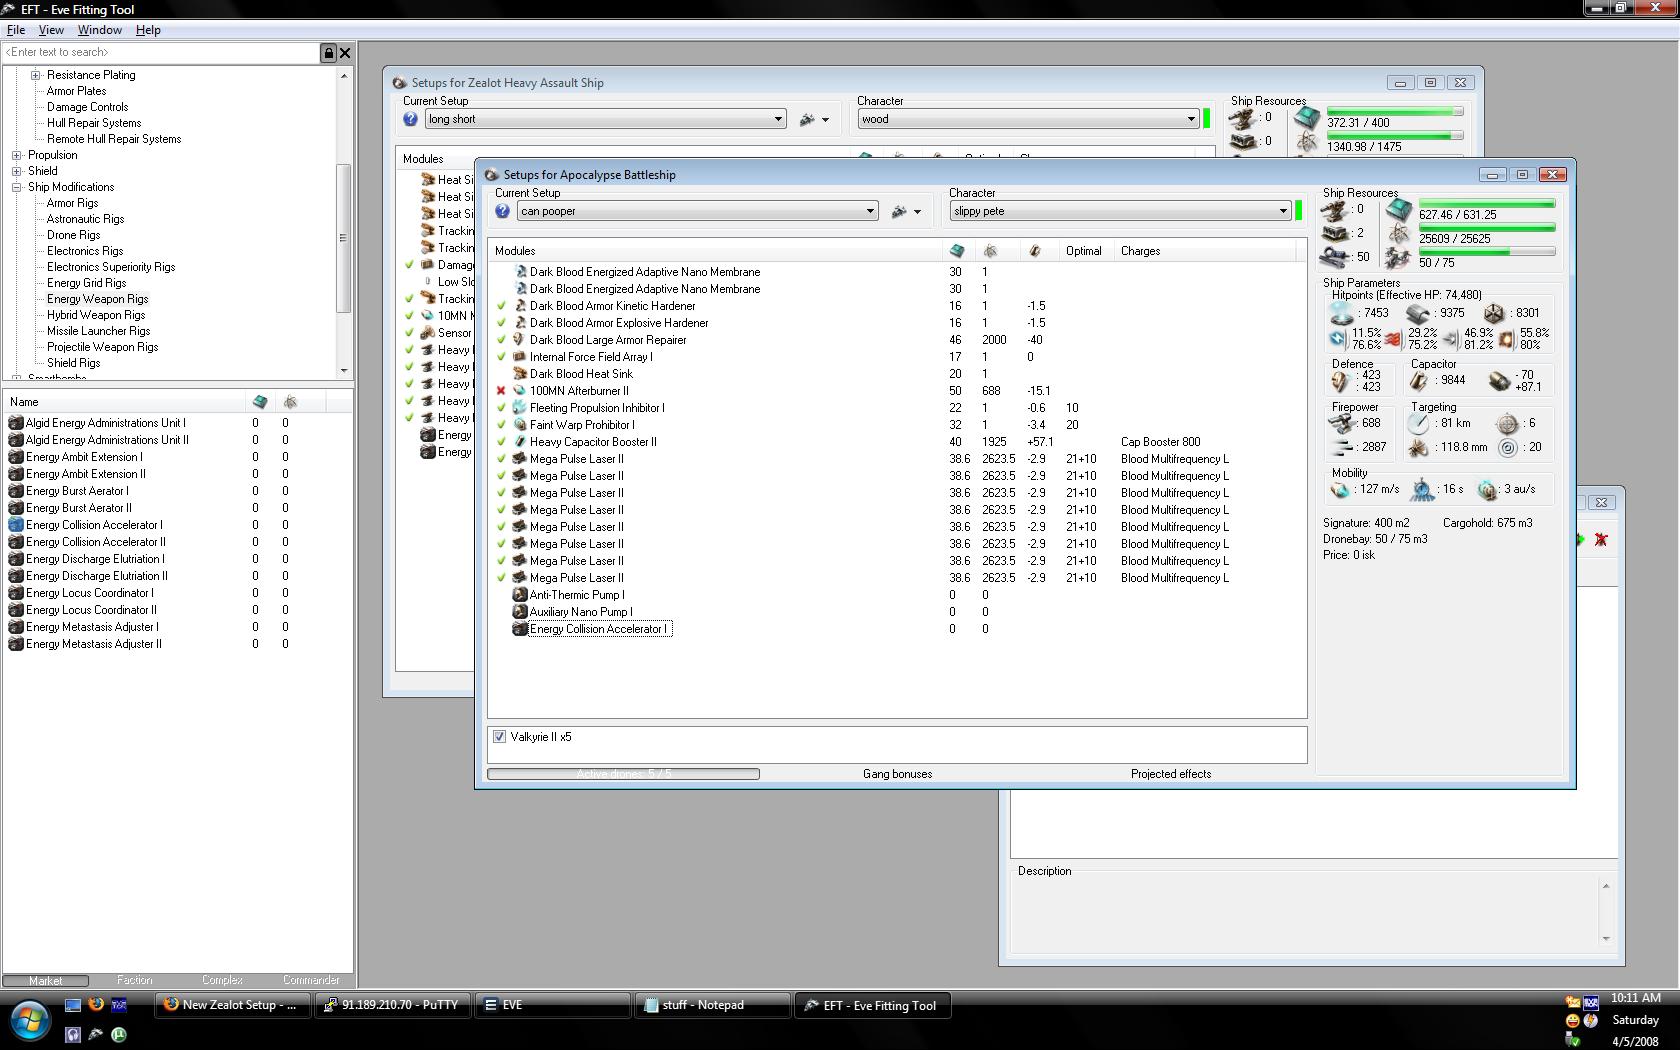Switch to the Faction tab
The image size is (1680, 1050).
point(134,980)
